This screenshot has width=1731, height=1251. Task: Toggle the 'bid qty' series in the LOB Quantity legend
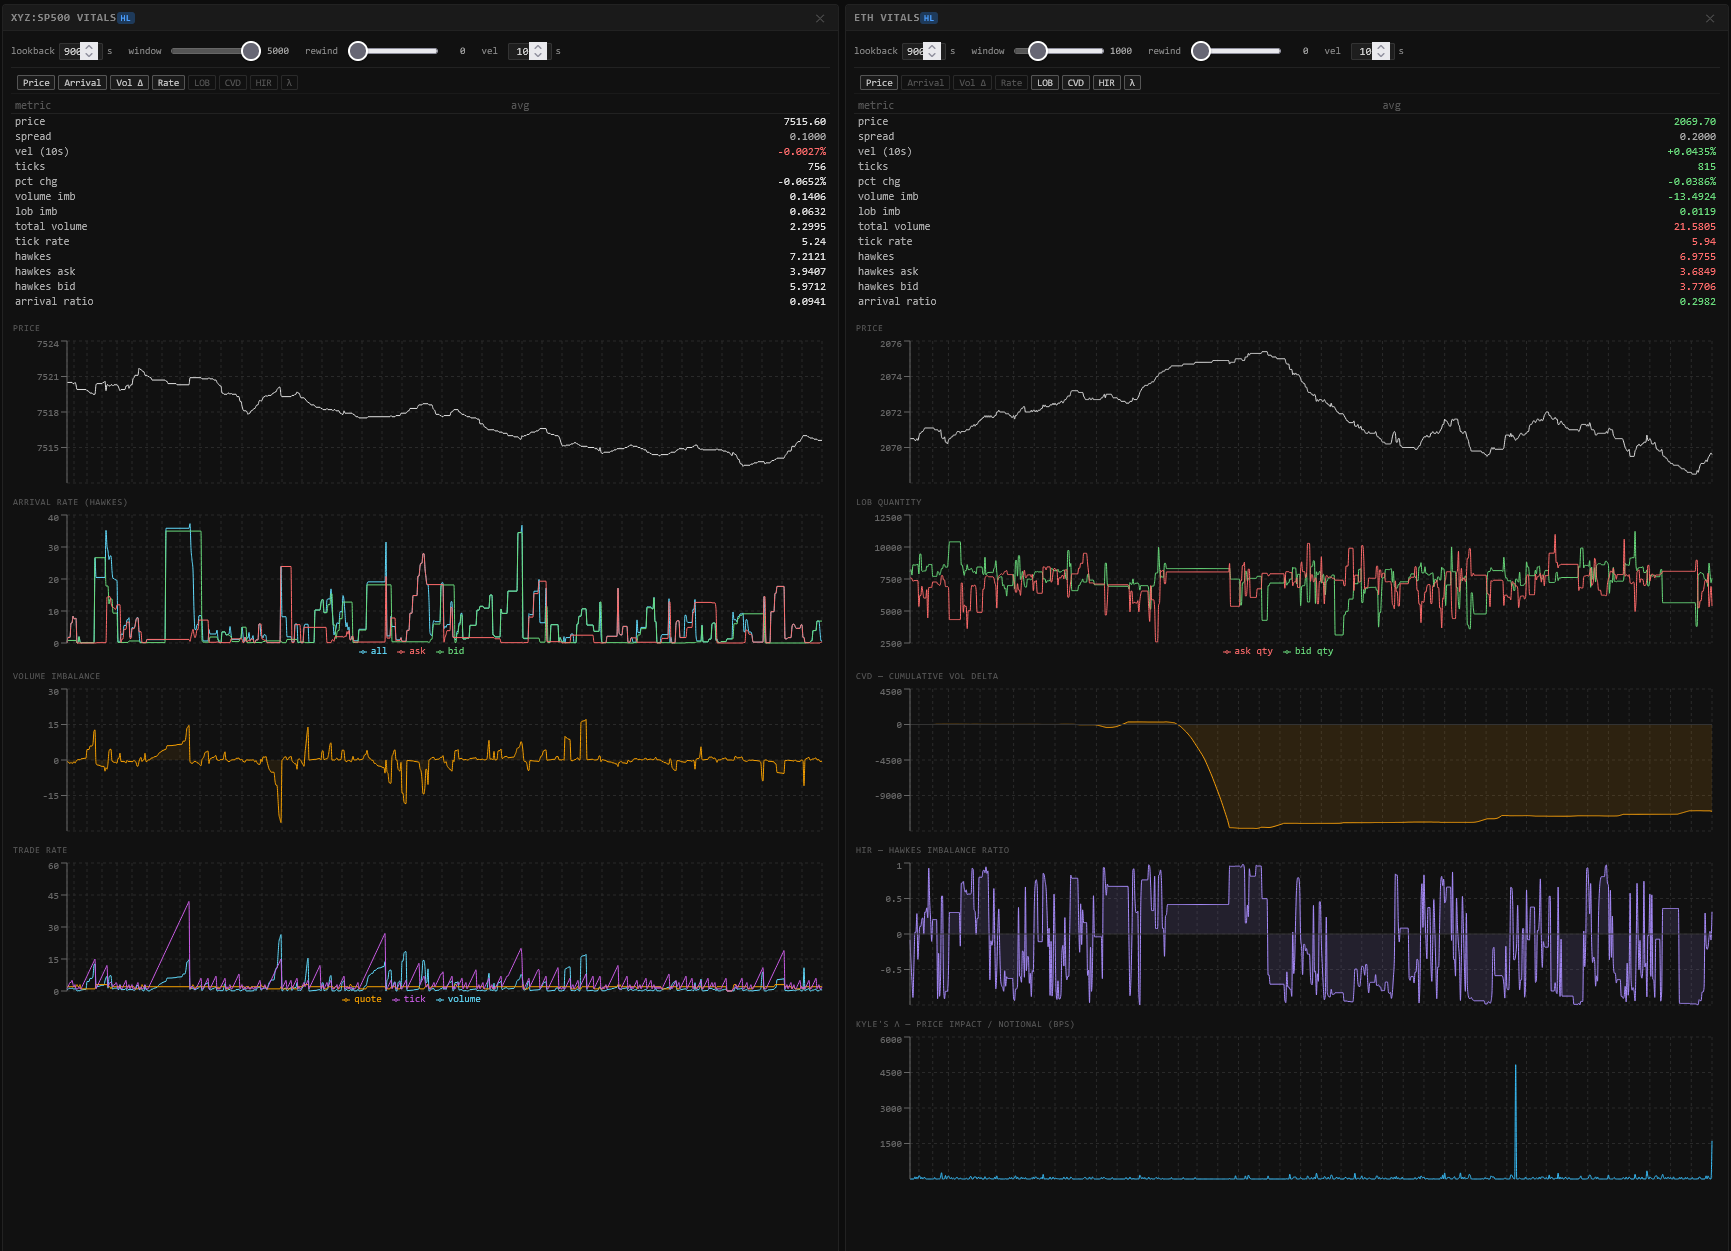(1308, 651)
